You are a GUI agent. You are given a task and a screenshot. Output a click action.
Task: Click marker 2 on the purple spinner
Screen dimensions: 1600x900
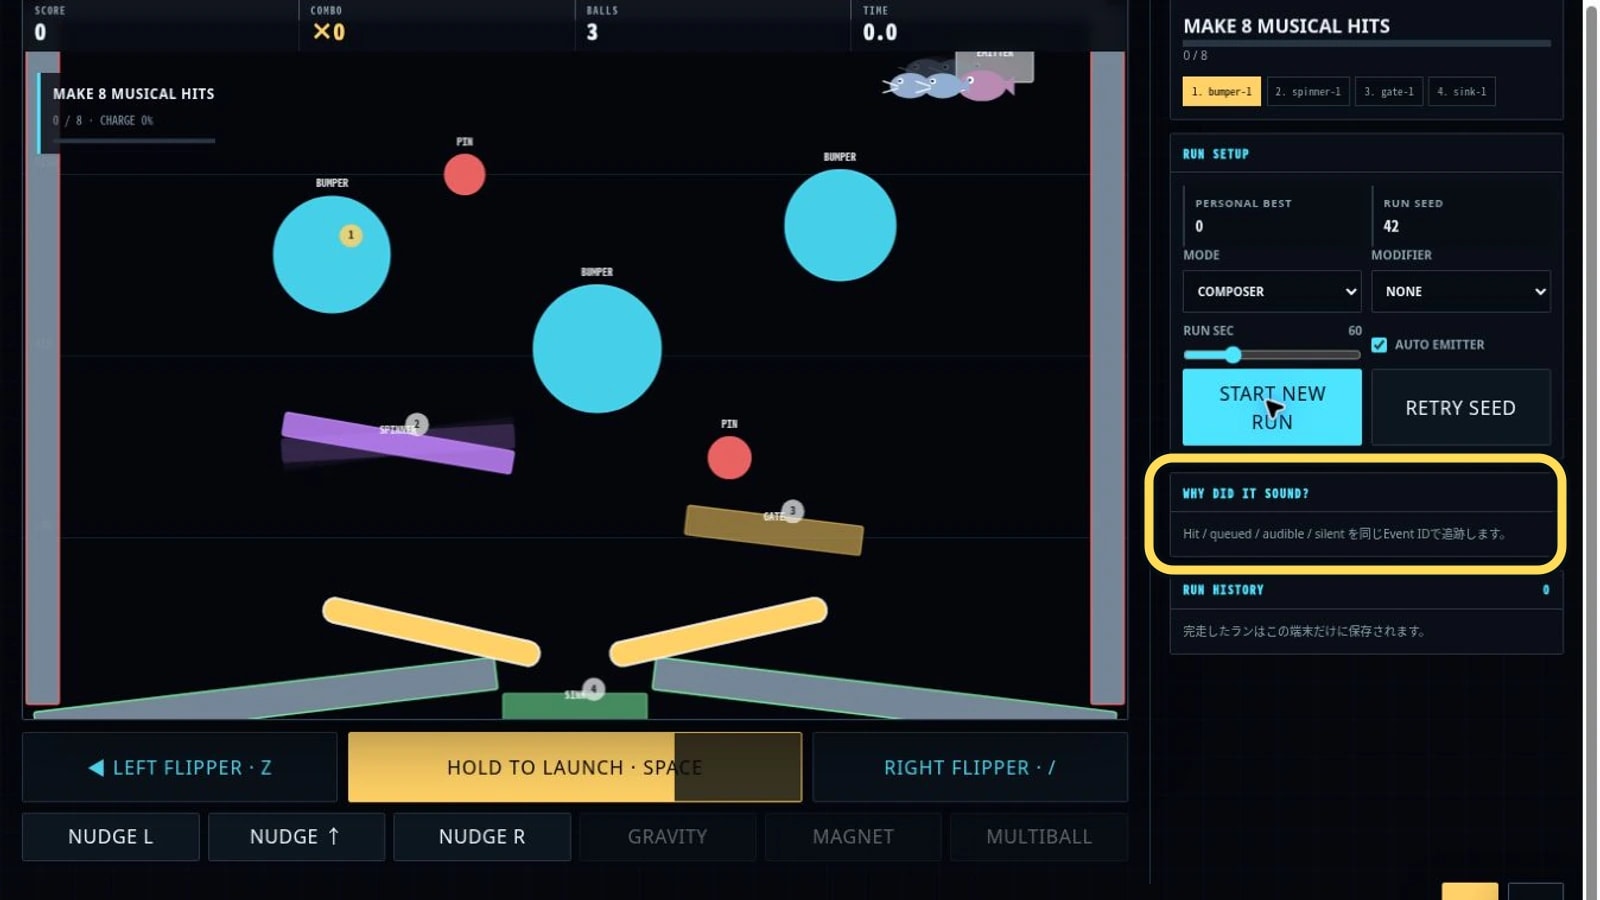click(x=417, y=424)
